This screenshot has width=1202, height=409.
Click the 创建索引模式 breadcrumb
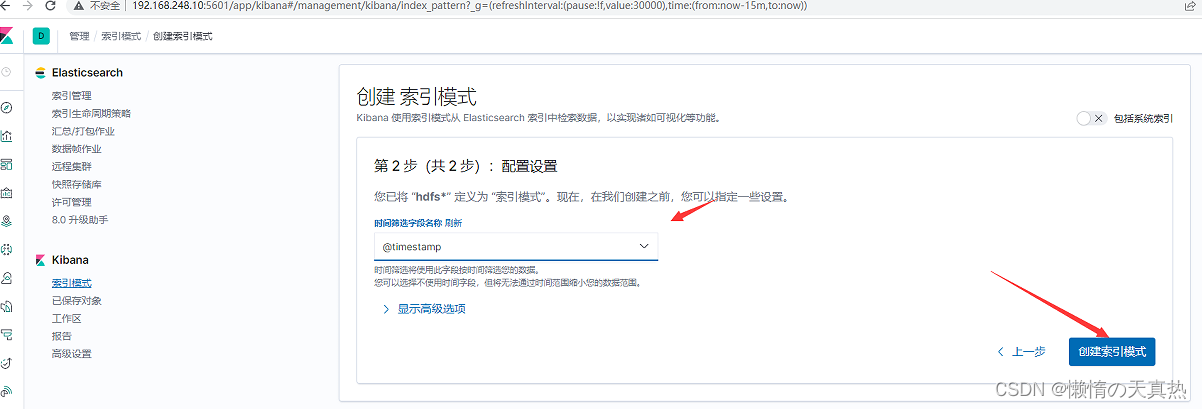click(x=182, y=37)
